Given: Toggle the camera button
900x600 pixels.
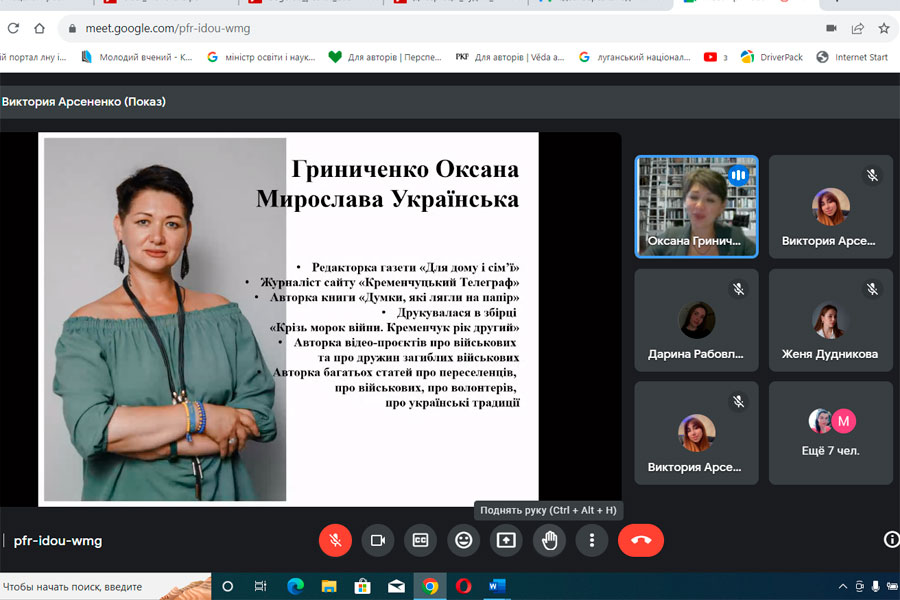Looking at the screenshot, I should click(x=378, y=540).
